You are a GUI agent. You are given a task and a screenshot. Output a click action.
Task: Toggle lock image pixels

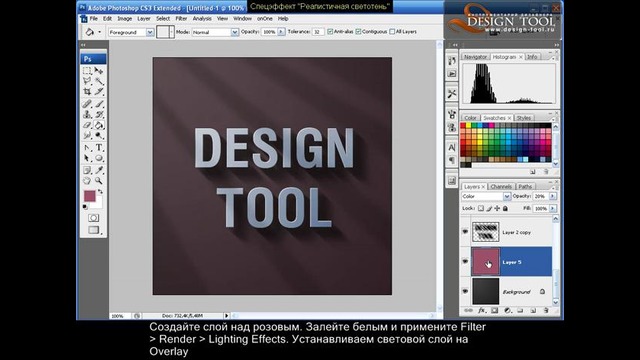pyautogui.click(x=489, y=209)
